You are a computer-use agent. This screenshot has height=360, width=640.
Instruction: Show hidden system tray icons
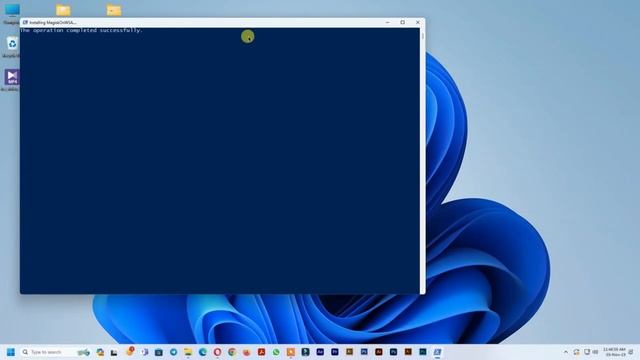point(566,352)
